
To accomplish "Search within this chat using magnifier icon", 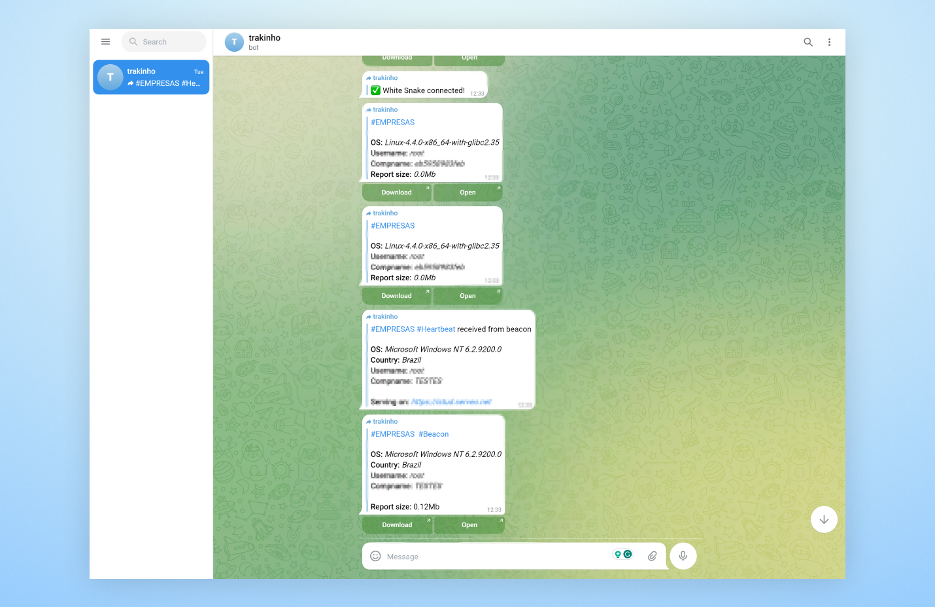I will (x=808, y=42).
